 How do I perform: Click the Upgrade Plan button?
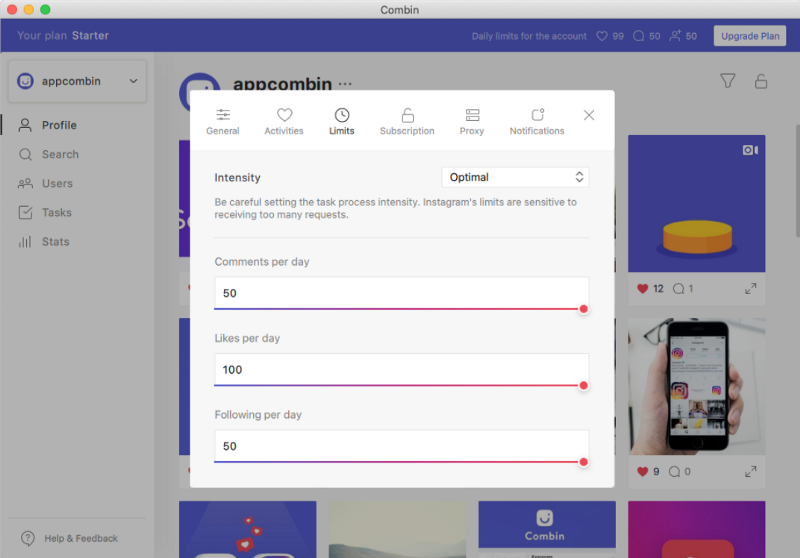tap(750, 36)
